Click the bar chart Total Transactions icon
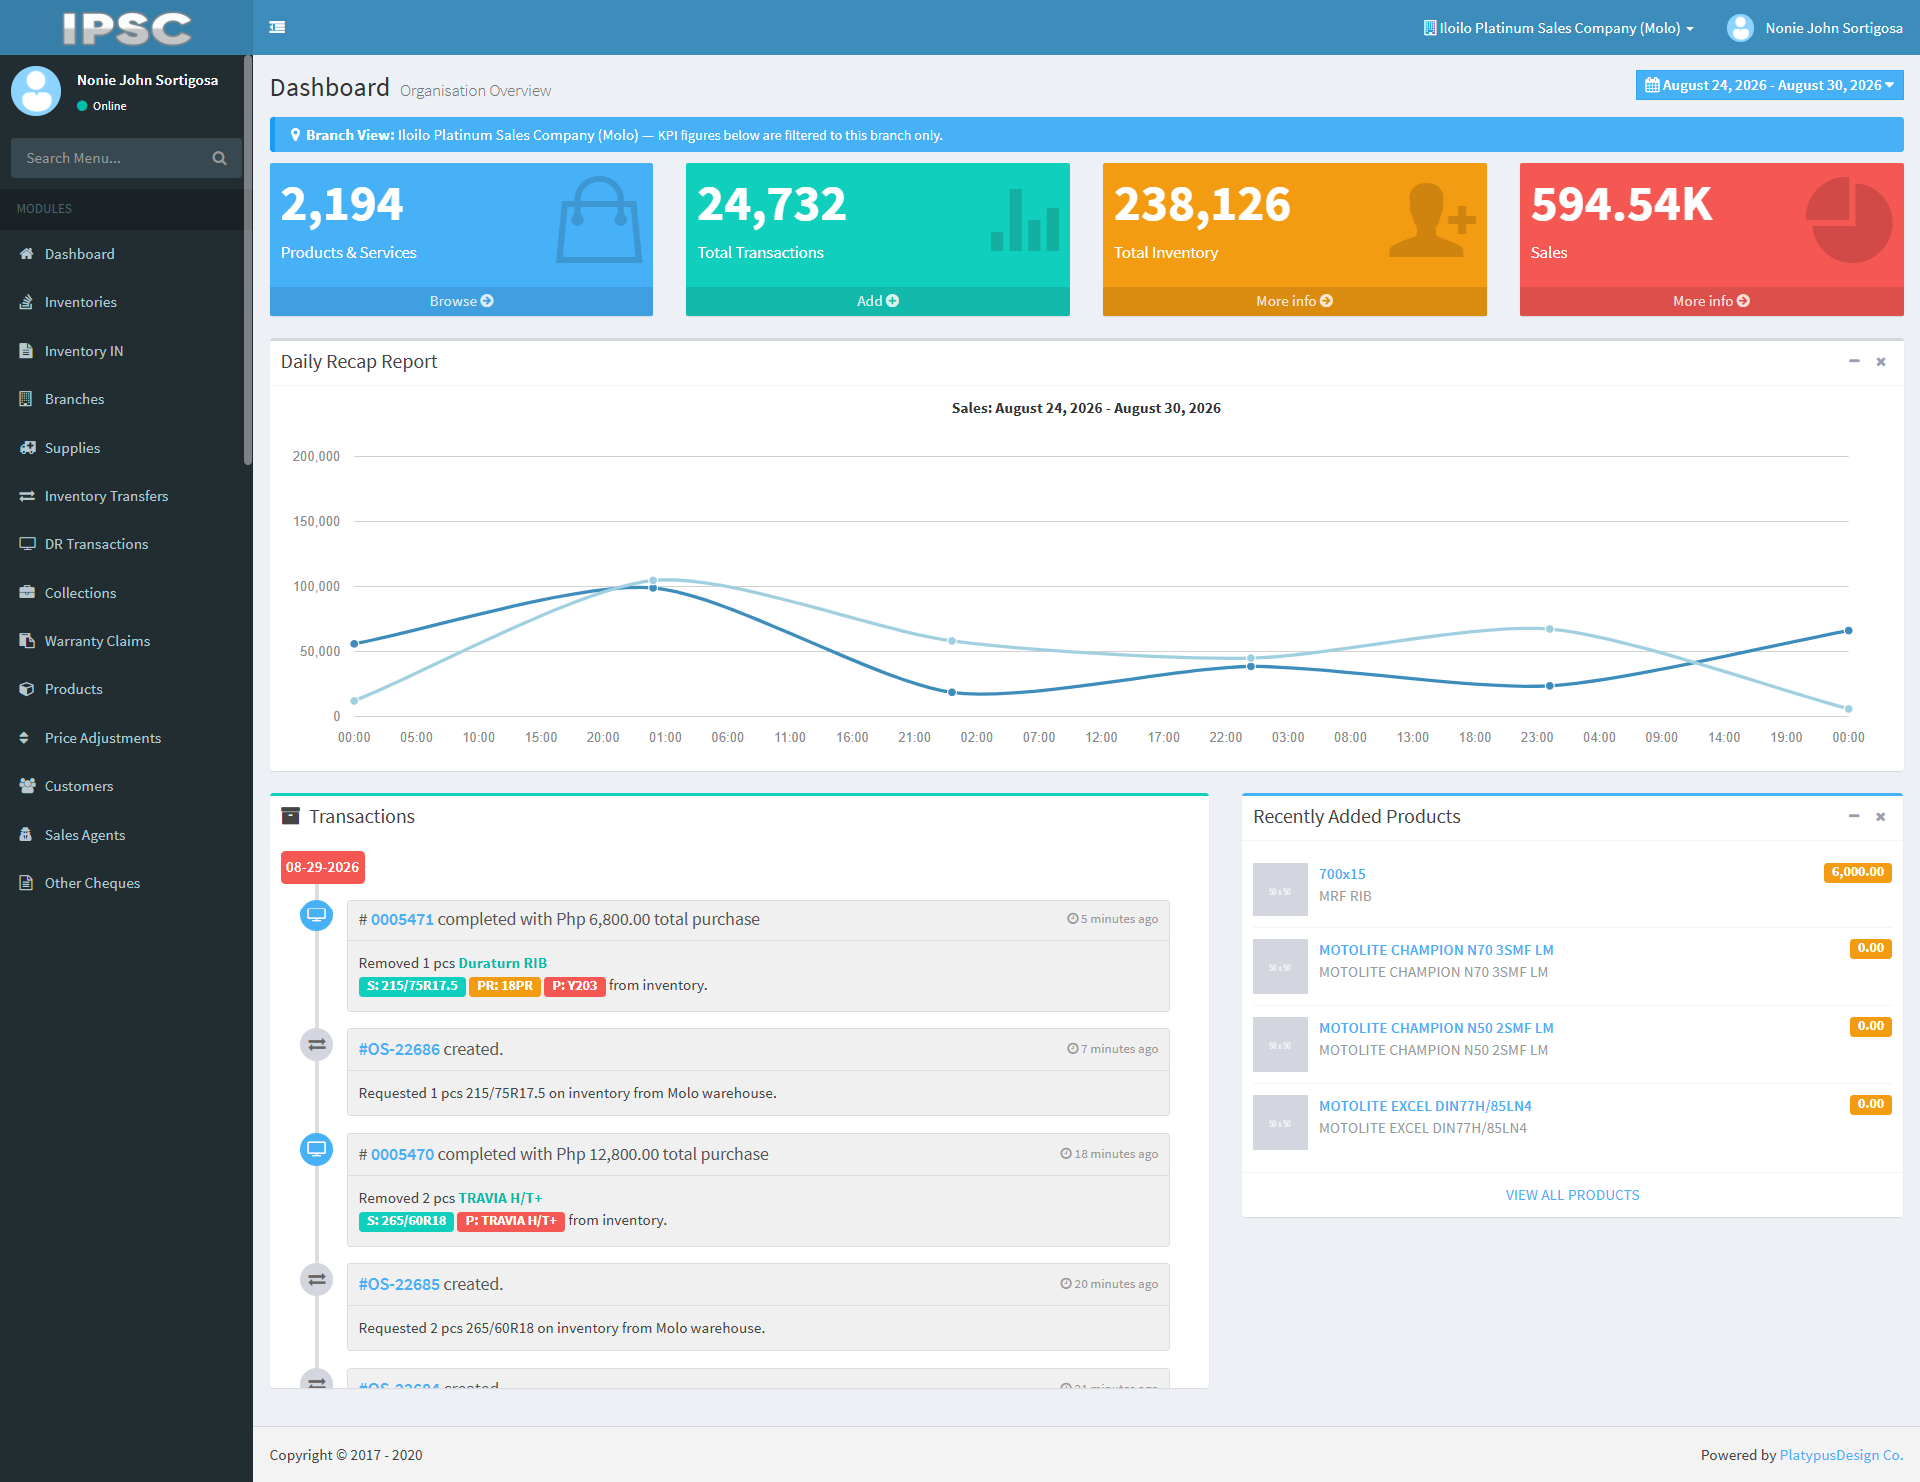 (x=1025, y=220)
